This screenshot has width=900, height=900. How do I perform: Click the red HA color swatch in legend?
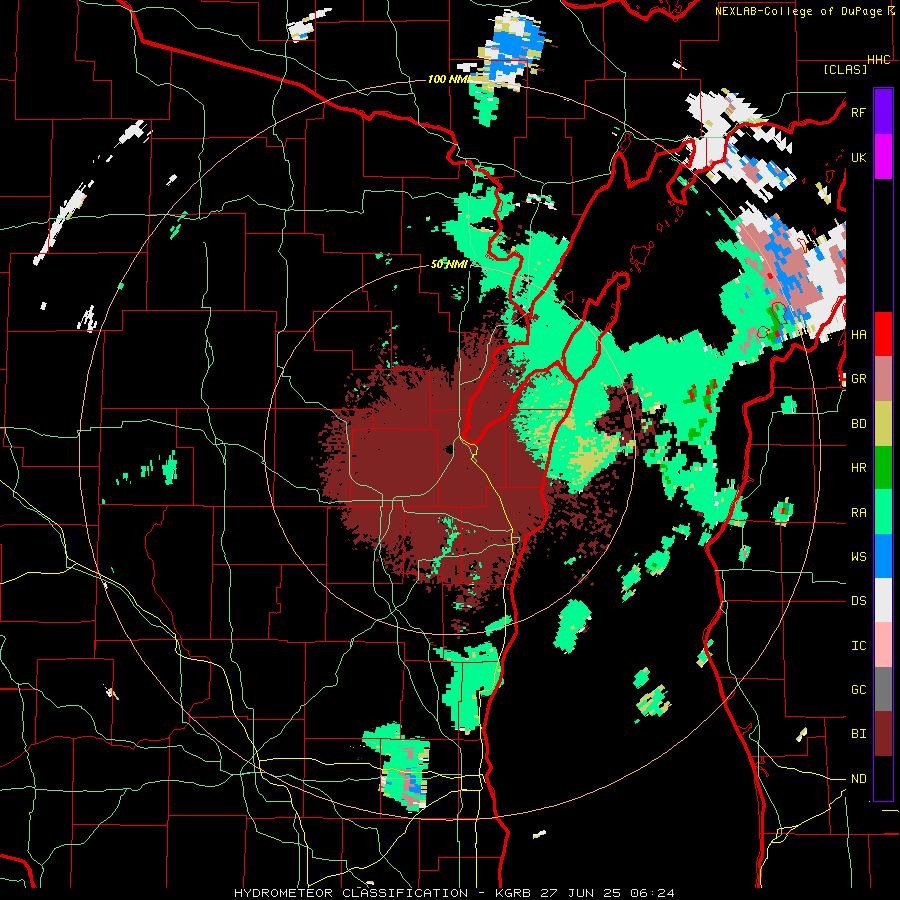point(883,334)
